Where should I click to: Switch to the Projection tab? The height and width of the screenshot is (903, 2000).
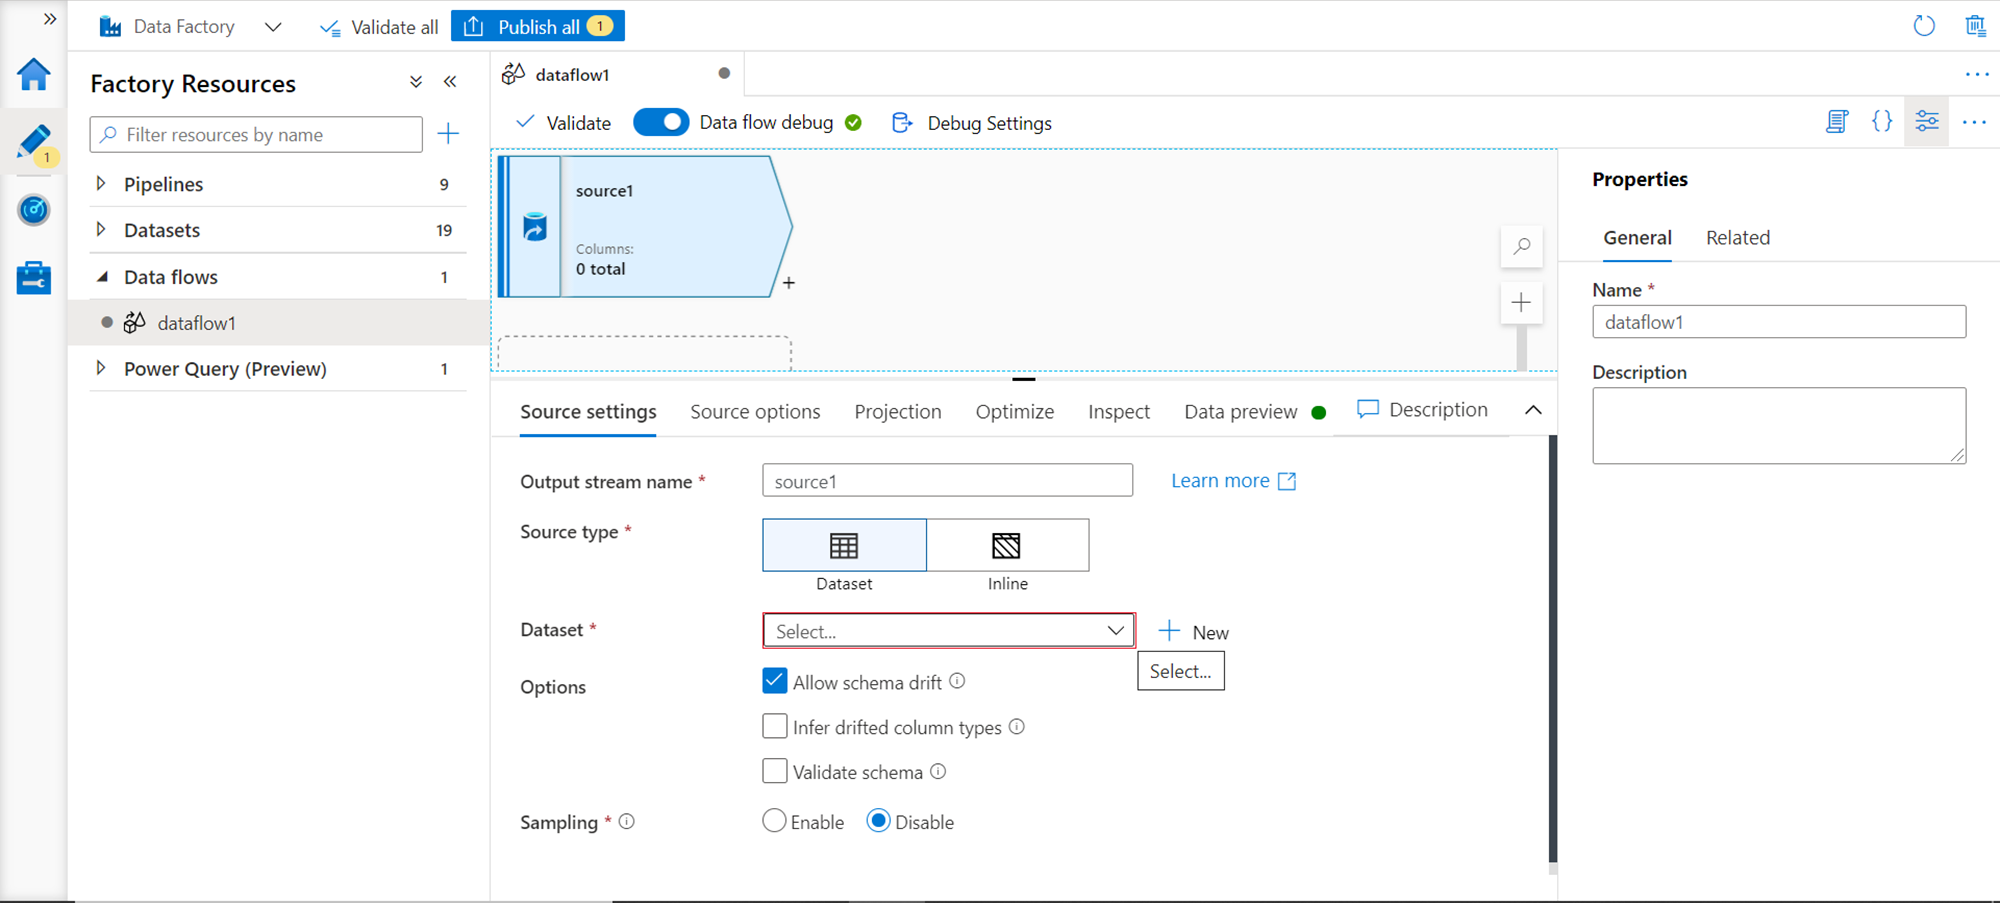coord(897,412)
